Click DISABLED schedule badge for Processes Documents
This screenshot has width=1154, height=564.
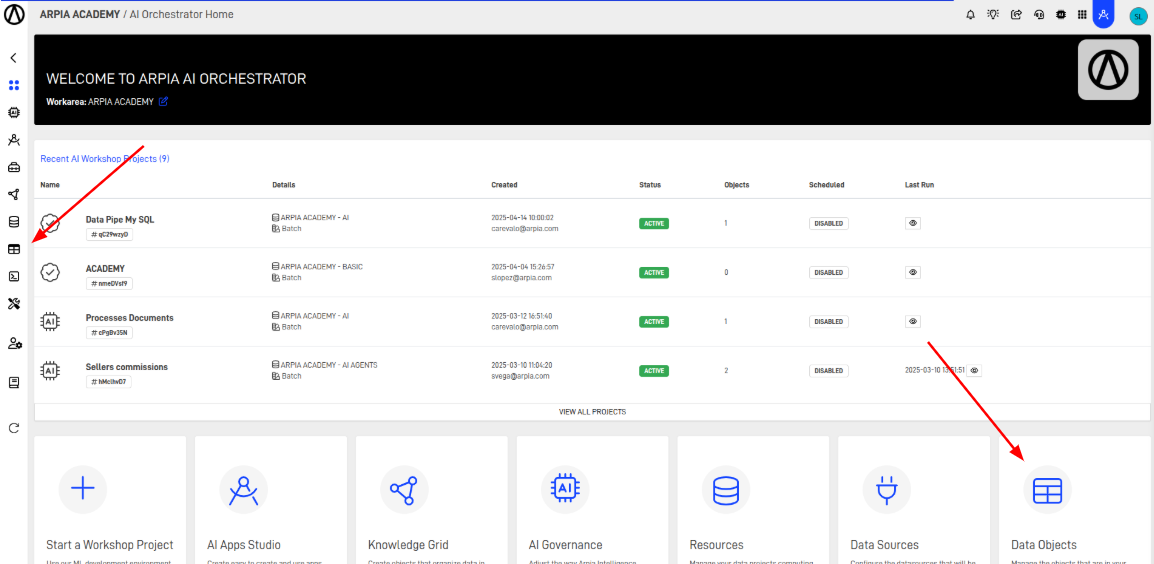[x=829, y=322]
